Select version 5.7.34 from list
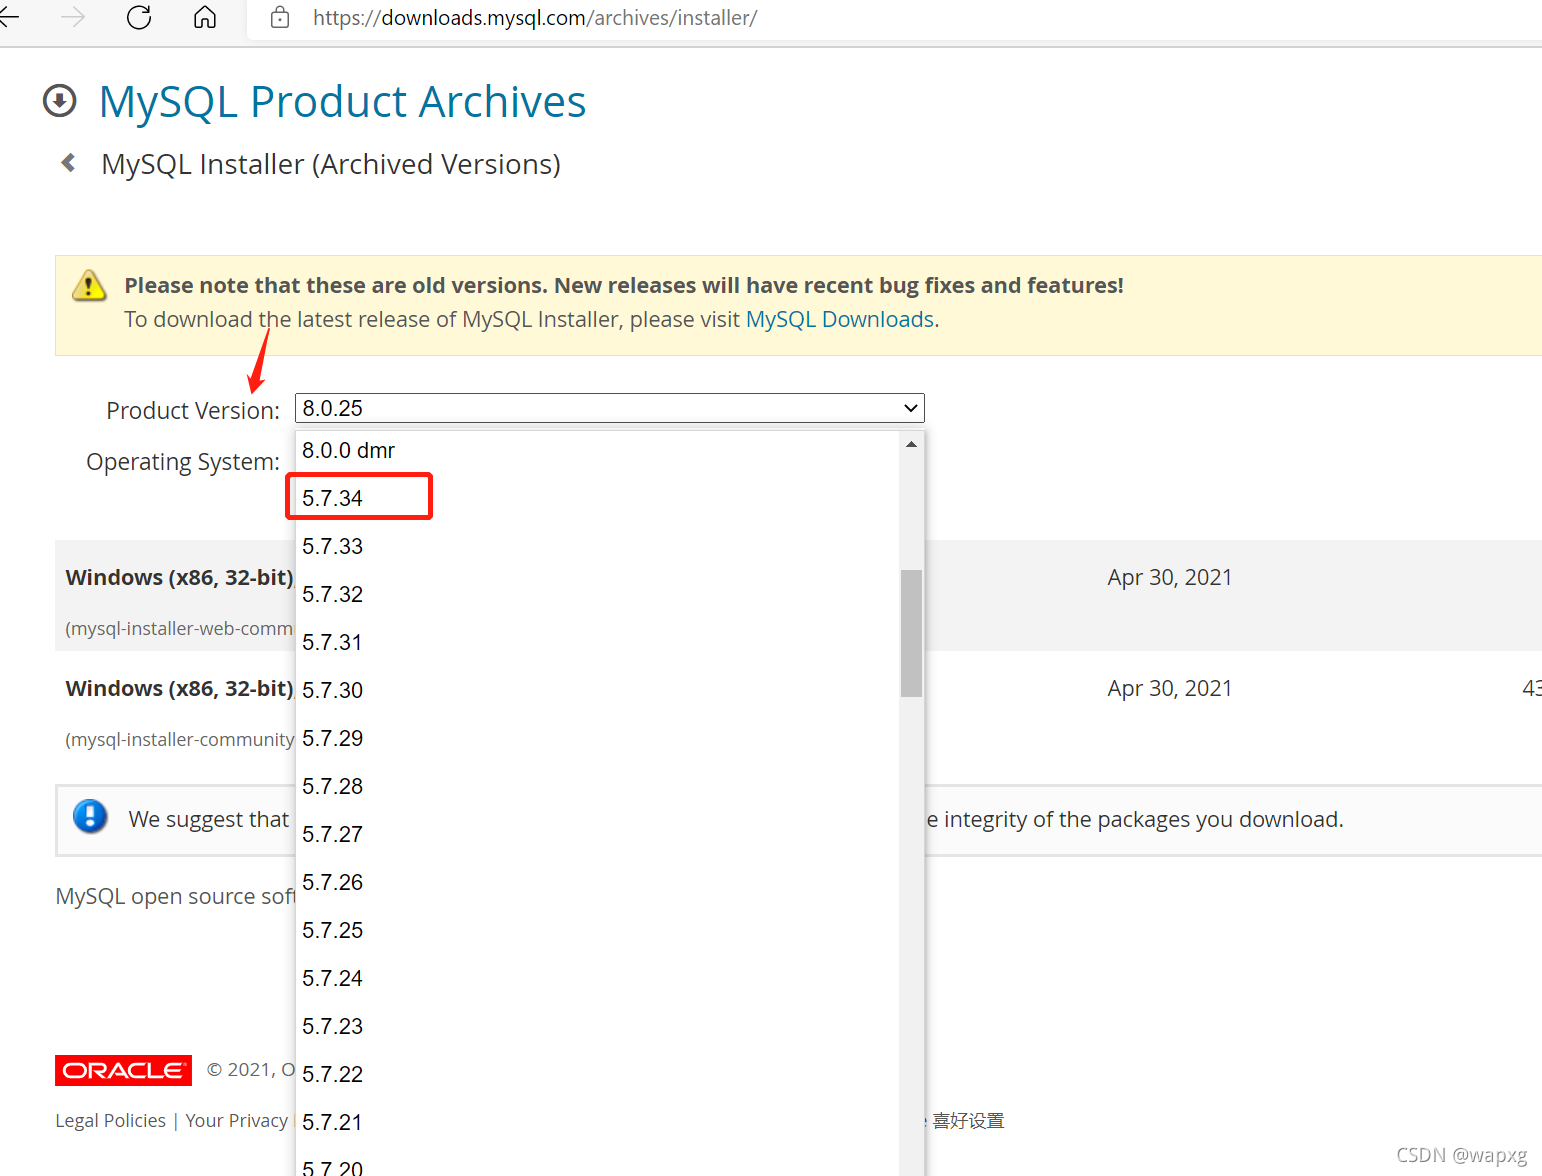Screen dimensions: 1542x1176 pyautogui.click(x=598, y=498)
